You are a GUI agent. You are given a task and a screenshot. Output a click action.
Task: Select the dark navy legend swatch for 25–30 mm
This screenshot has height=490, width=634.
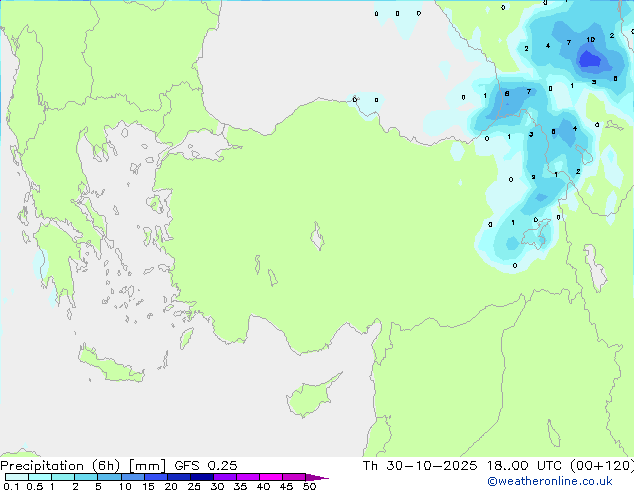[202, 477]
